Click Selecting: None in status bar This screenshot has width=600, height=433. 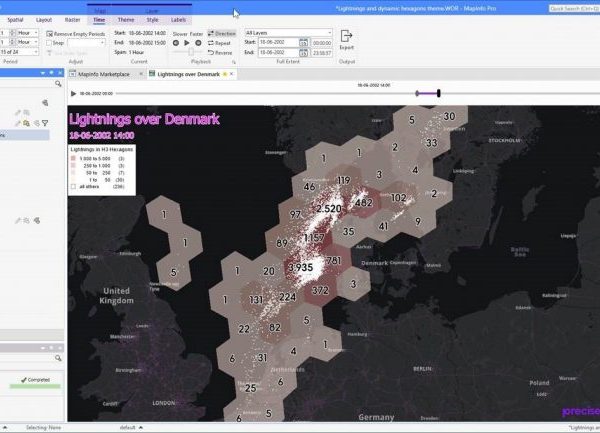click(43, 427)
